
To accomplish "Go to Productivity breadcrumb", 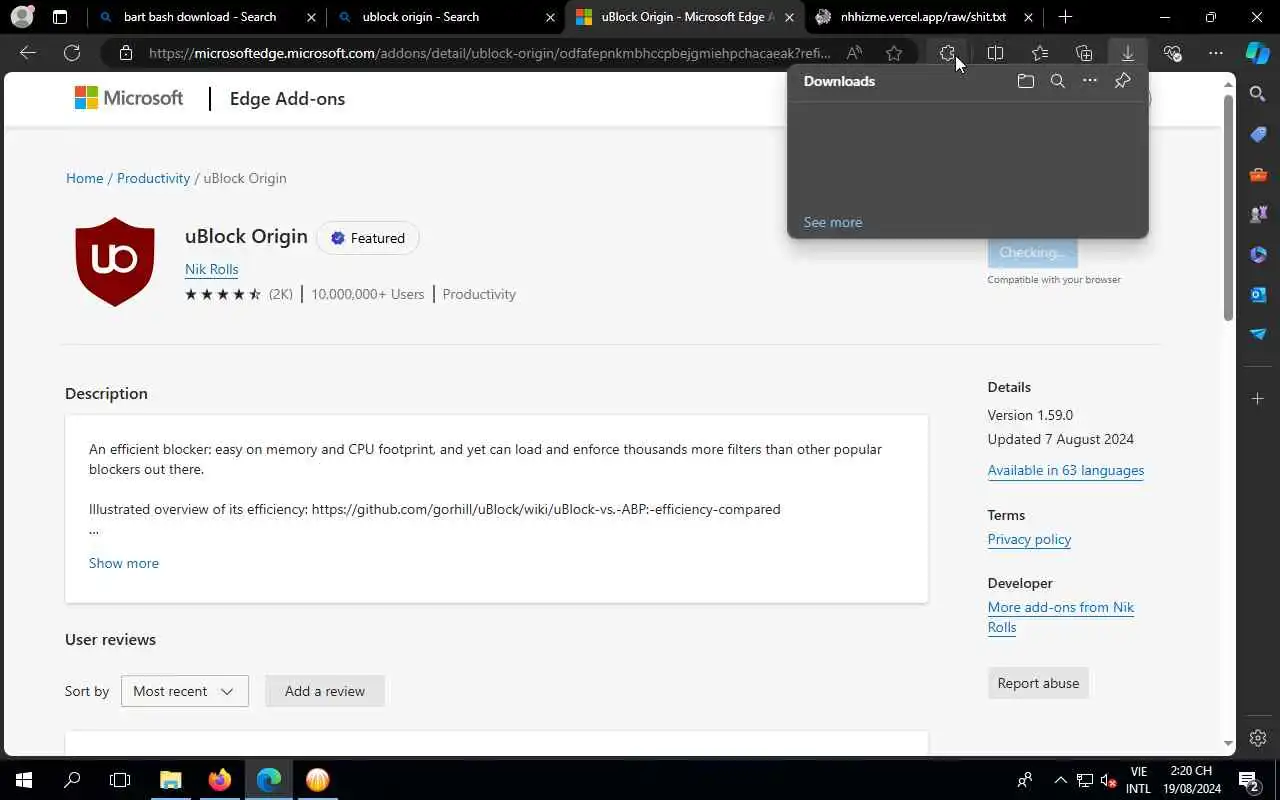I will [153, 178].
